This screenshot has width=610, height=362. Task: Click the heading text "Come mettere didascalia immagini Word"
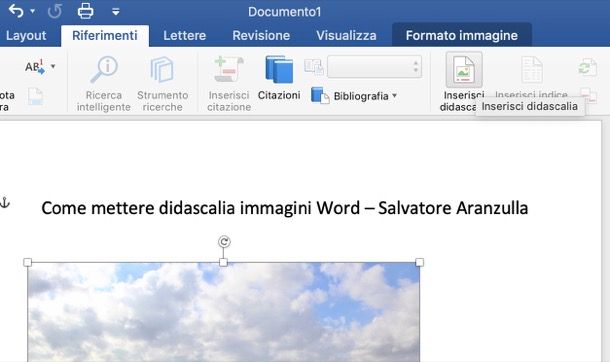click(x=201, y=208)
